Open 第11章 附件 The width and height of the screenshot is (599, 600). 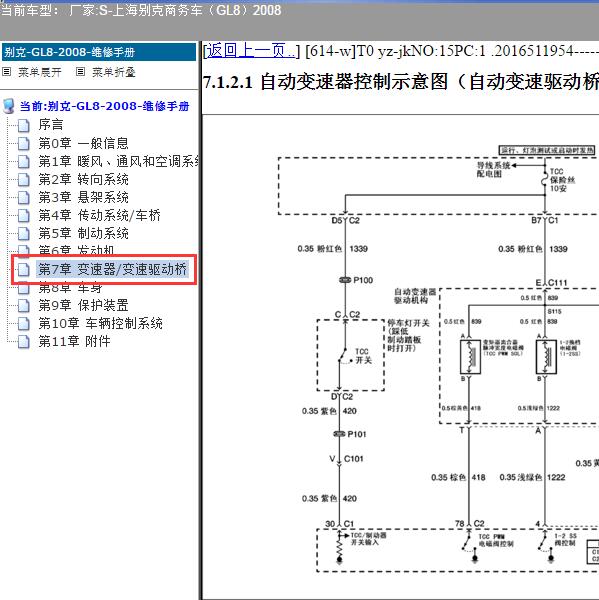coord(74,341)
